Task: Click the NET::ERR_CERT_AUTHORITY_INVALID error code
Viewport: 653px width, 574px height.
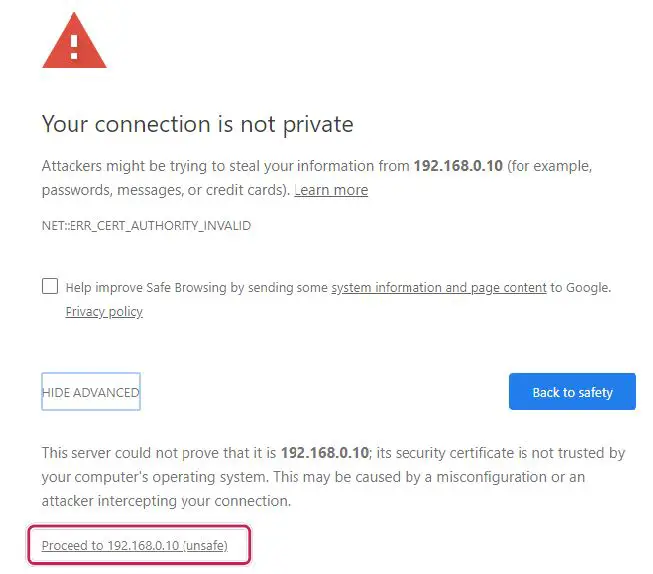Action: [x=146, y=226]
